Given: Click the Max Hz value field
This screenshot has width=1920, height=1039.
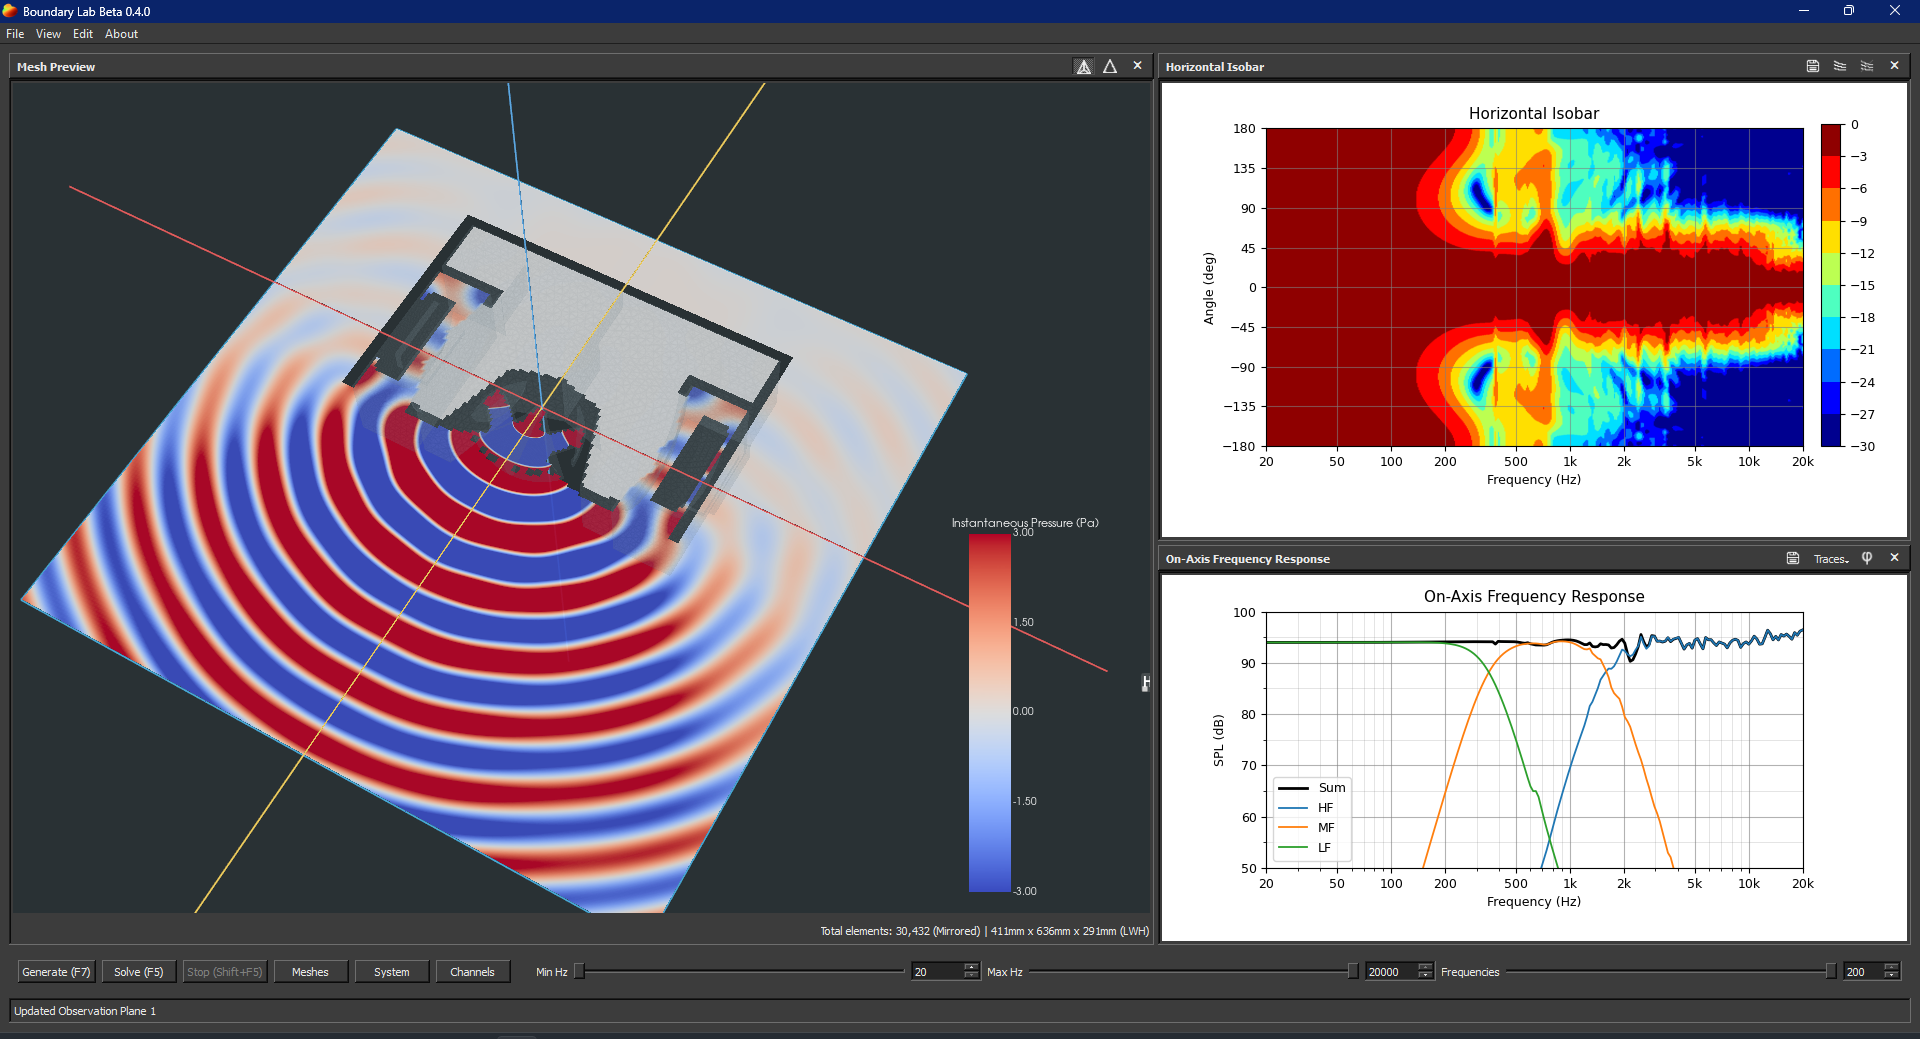Looking at the screenshot, I should [x=1391, y=972].
